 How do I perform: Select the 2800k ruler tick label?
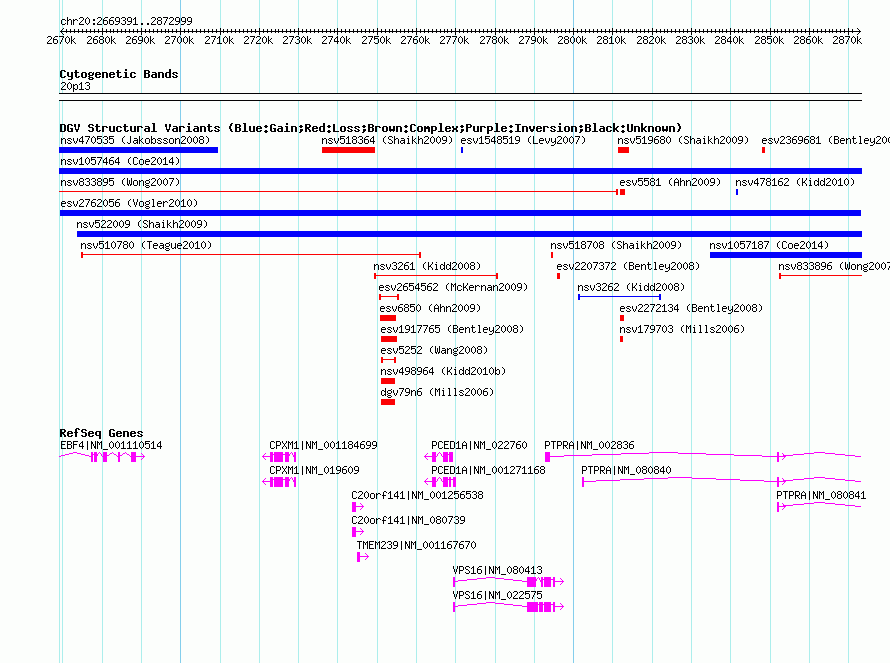pos(572,40)
